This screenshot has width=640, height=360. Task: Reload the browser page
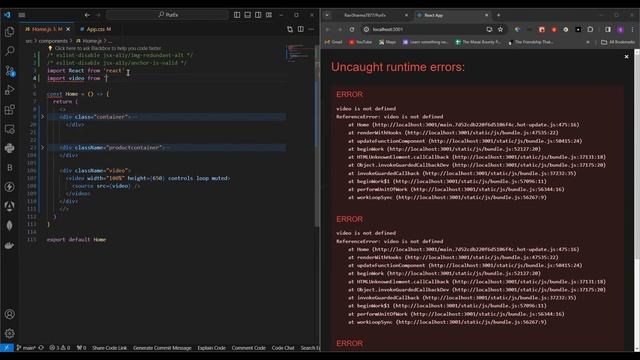[352, 29]
